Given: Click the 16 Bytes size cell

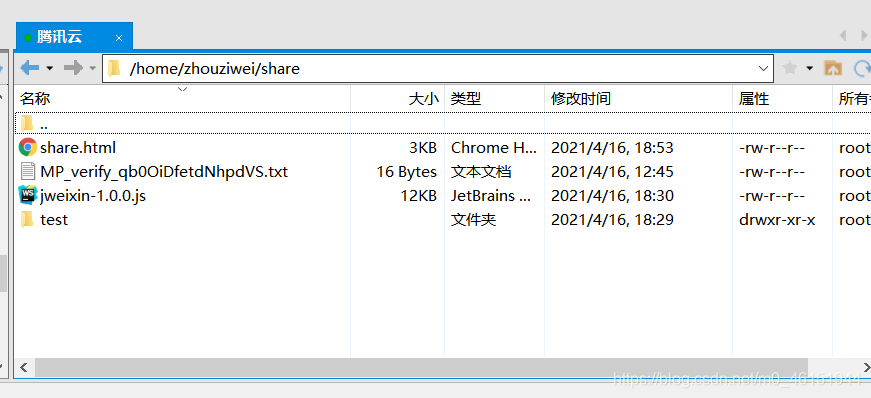Looking at the screenshot, I should click(407, 172).
